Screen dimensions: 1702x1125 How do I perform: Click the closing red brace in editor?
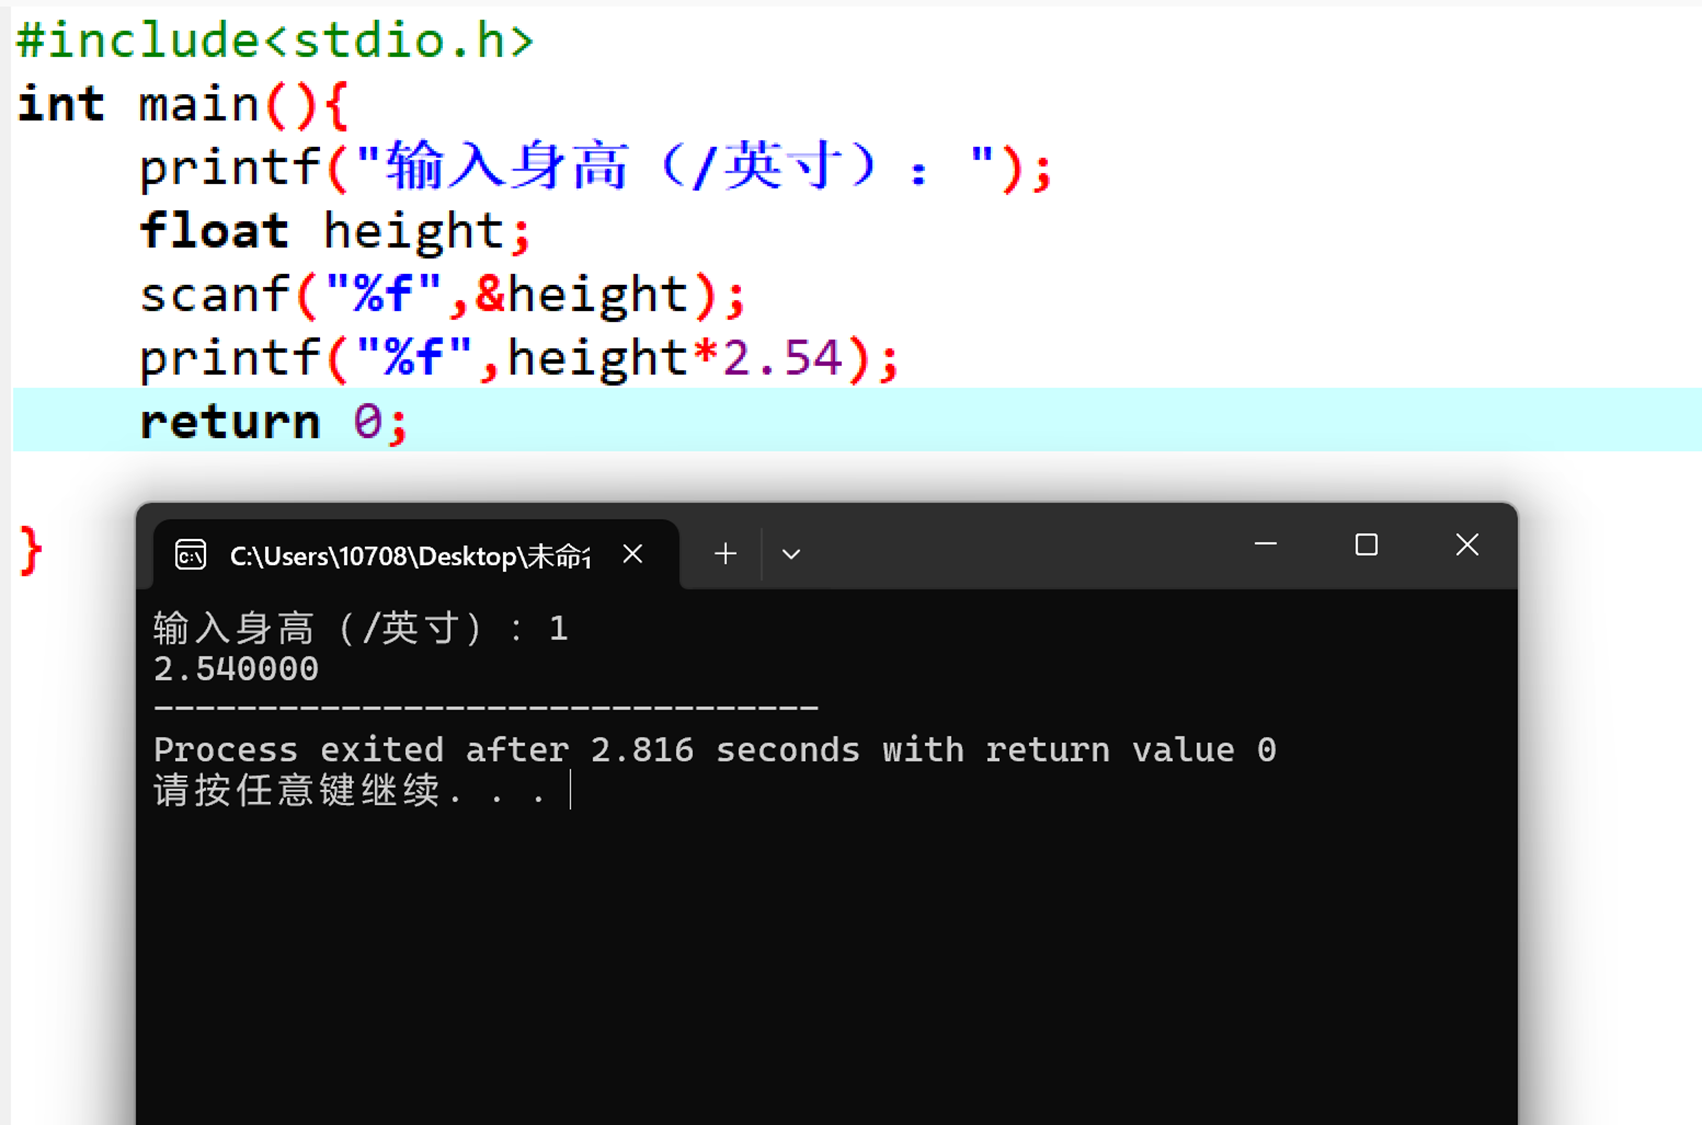[x=31, y=550]
